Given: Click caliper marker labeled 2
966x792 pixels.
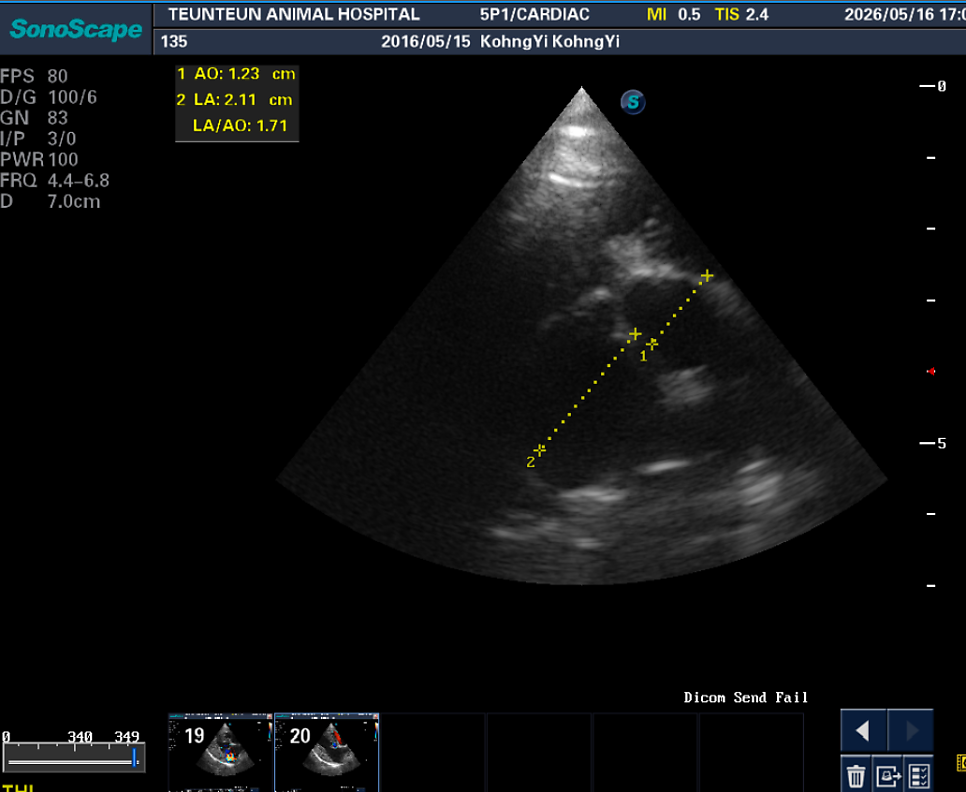Looking at the screenshot, I should [539, 450].
